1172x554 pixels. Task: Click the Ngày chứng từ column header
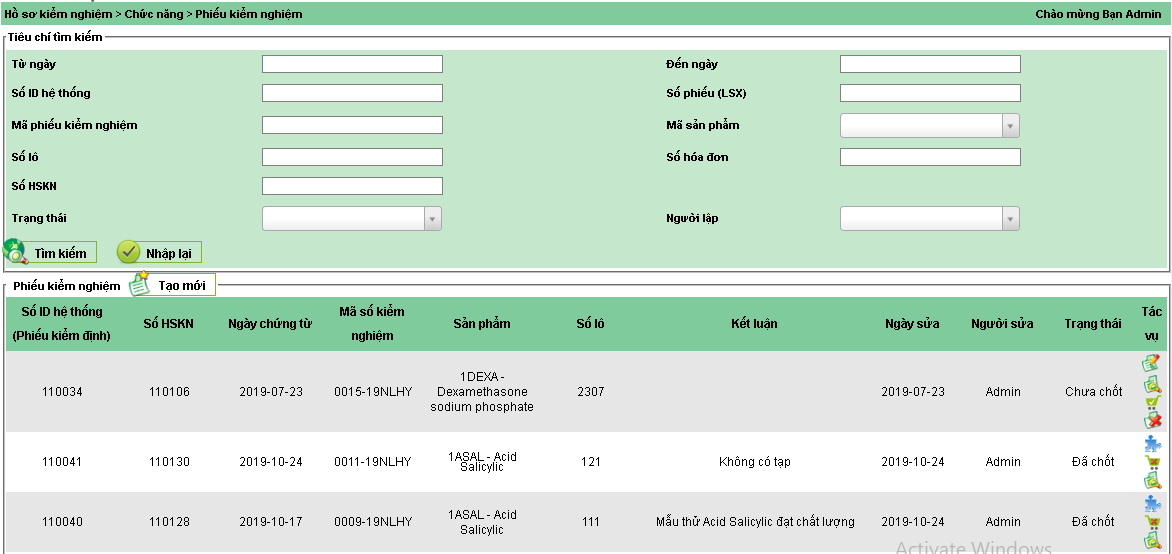pos(270,324)
